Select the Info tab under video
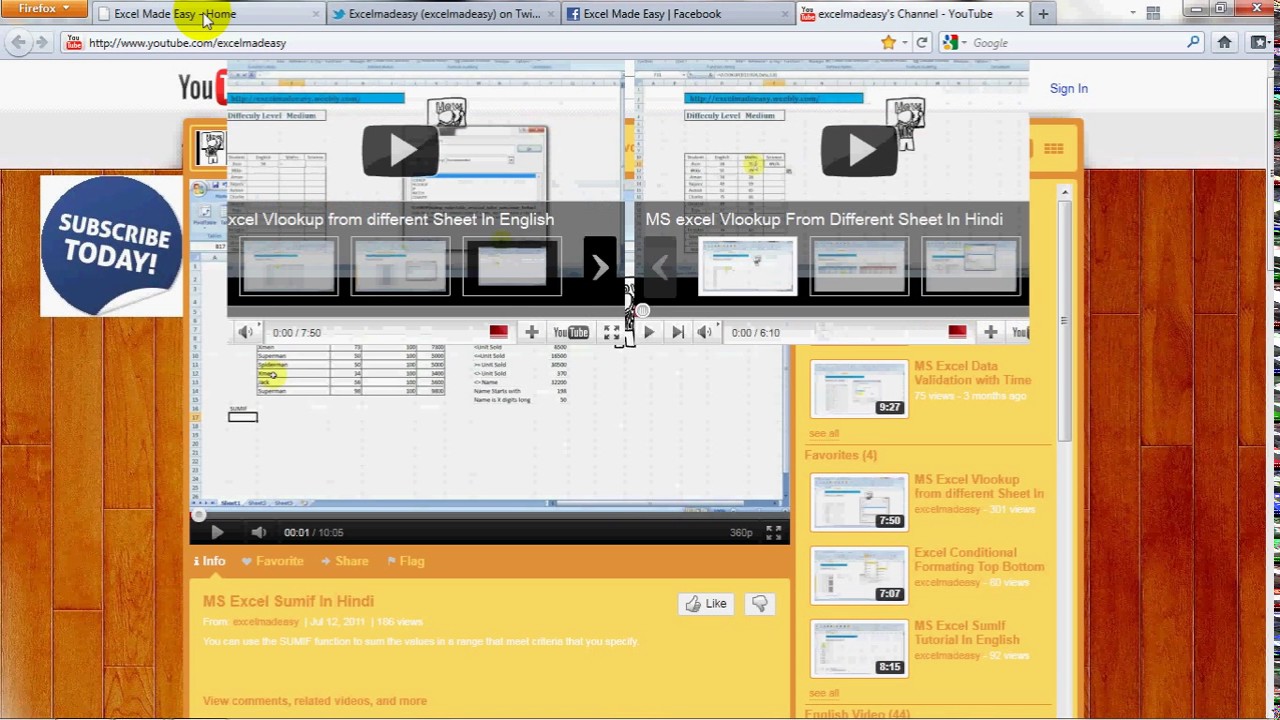 209,561
